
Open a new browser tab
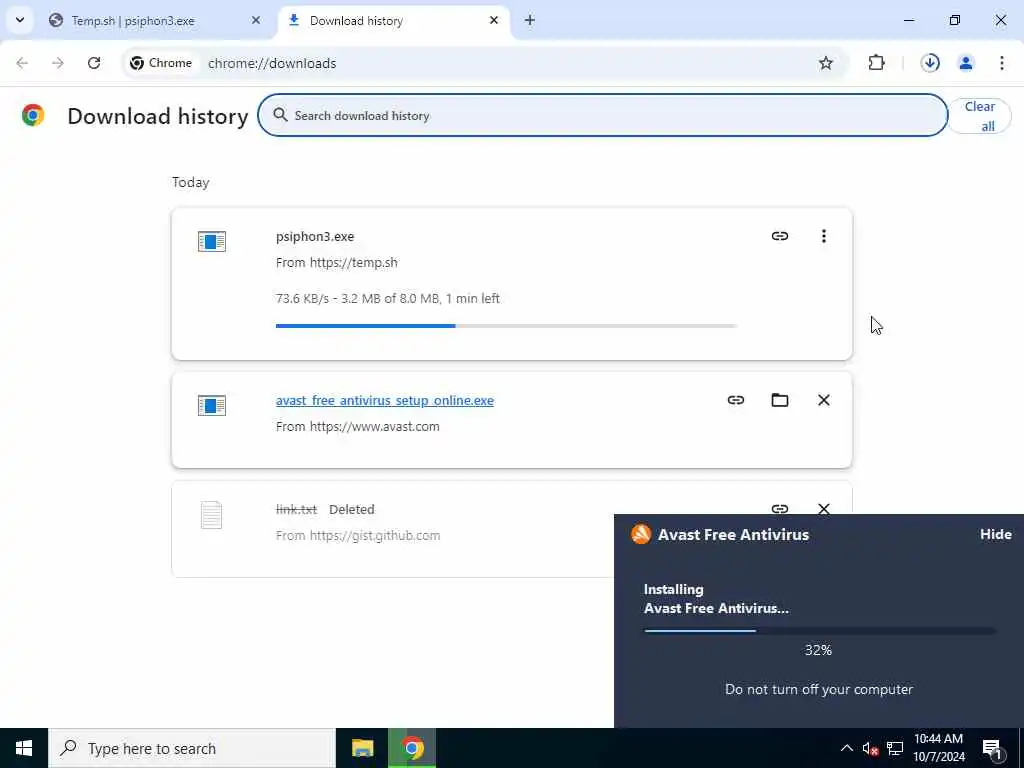[x=530, y=20]
